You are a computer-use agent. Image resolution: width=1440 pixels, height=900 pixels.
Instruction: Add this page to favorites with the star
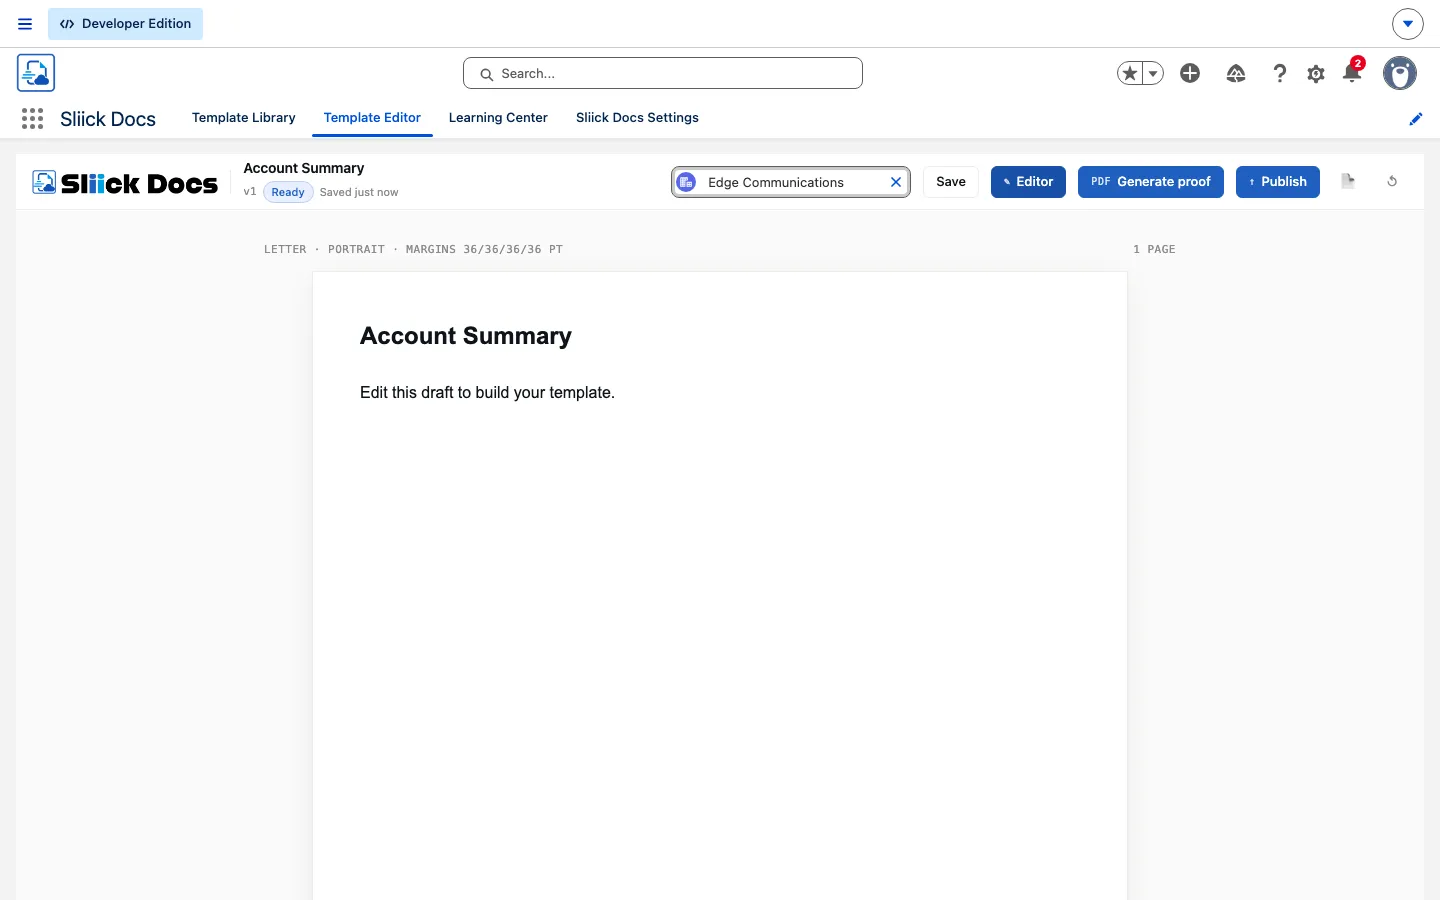pos(1130,73)
